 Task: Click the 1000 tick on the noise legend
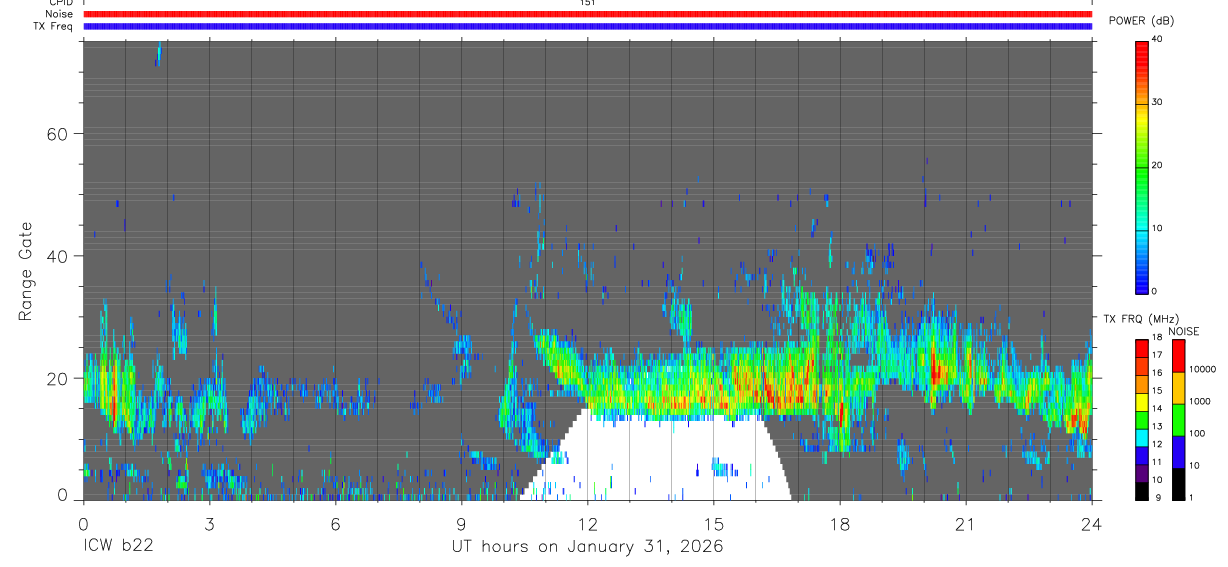coord(1198,401)
